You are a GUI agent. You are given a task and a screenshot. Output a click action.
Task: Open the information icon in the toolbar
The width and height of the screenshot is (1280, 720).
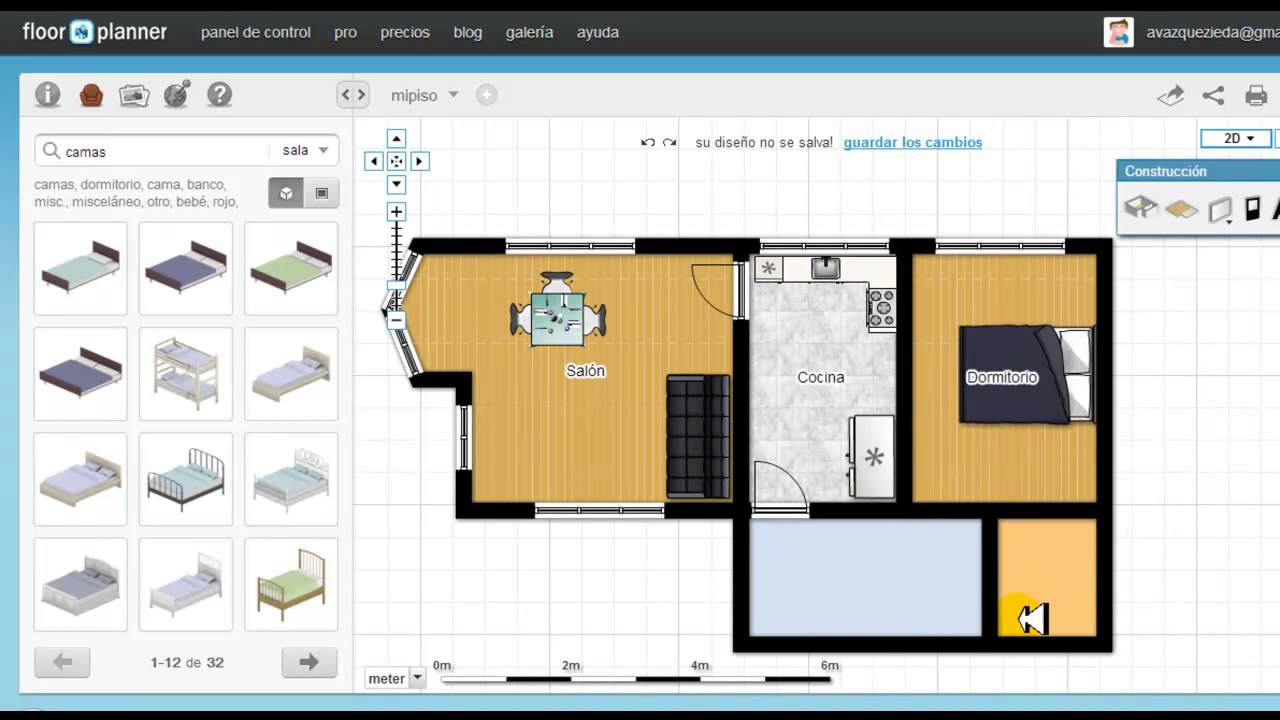click(x=47, y=94)
